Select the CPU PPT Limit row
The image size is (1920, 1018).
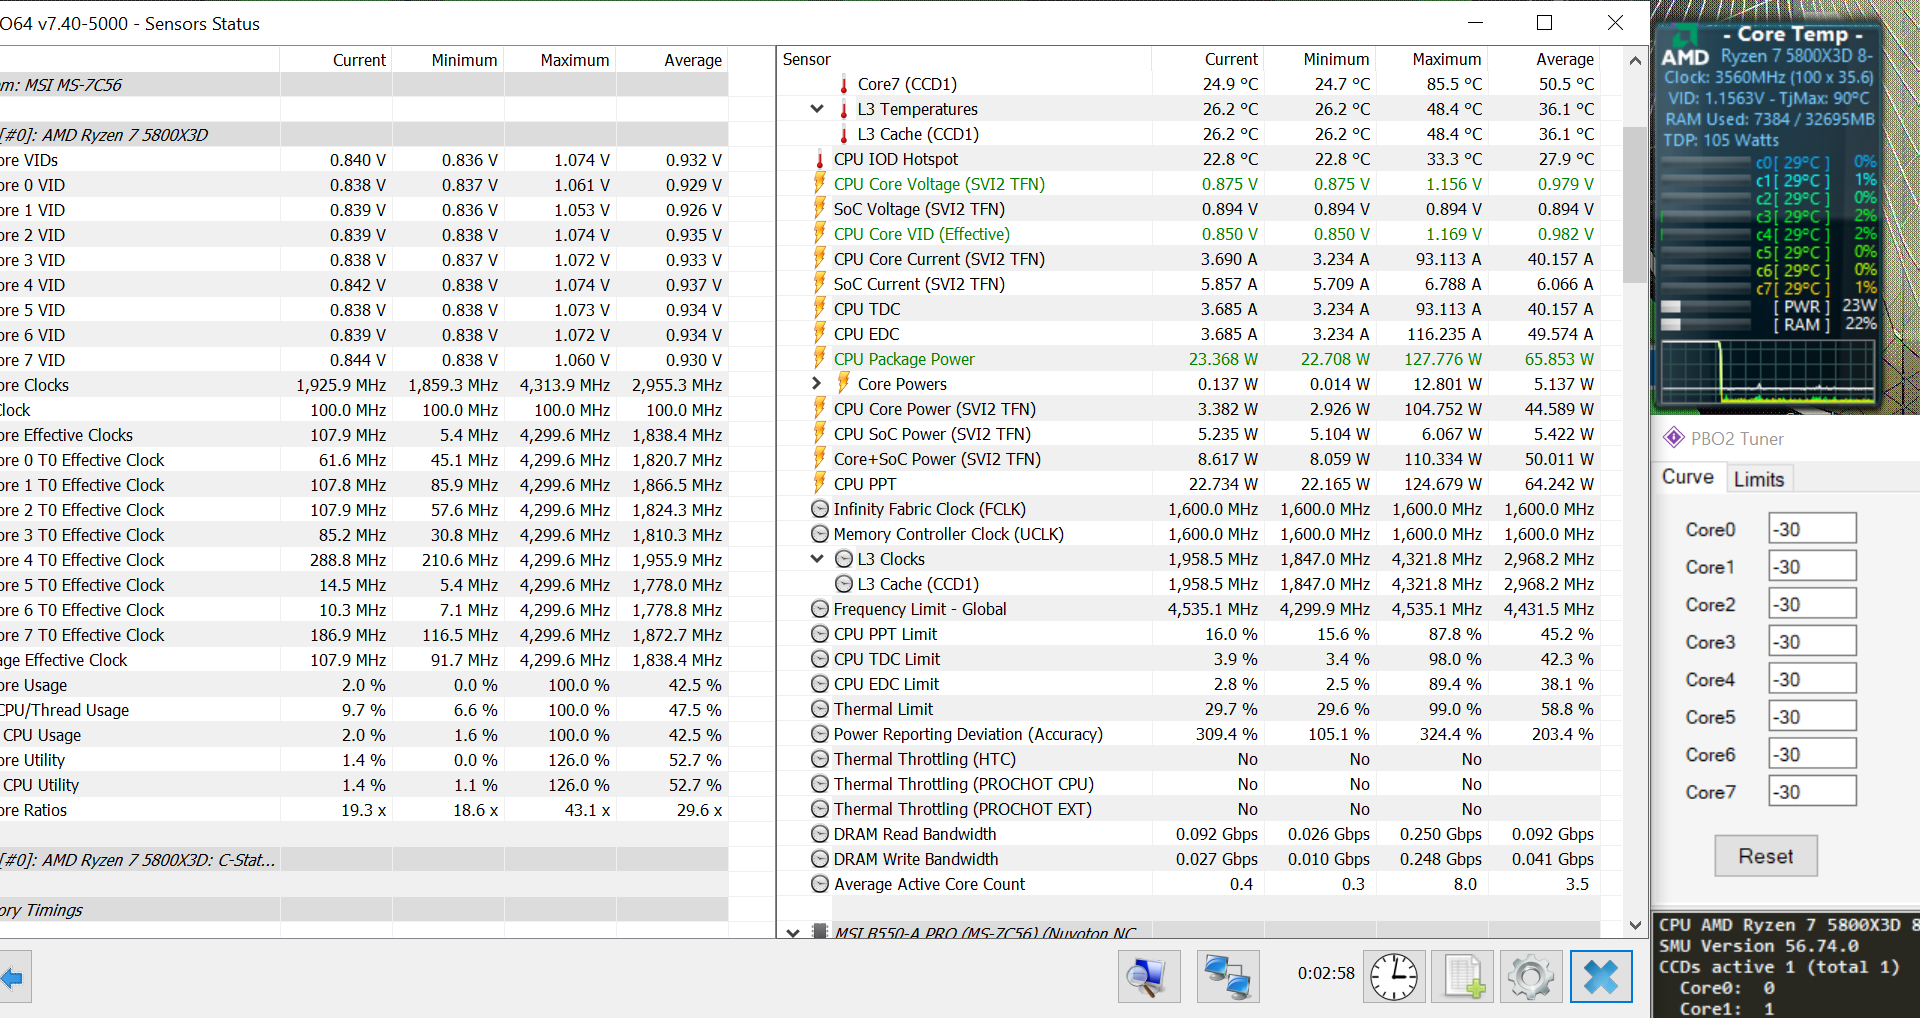pyautogui.click(x=1188, y=634)
